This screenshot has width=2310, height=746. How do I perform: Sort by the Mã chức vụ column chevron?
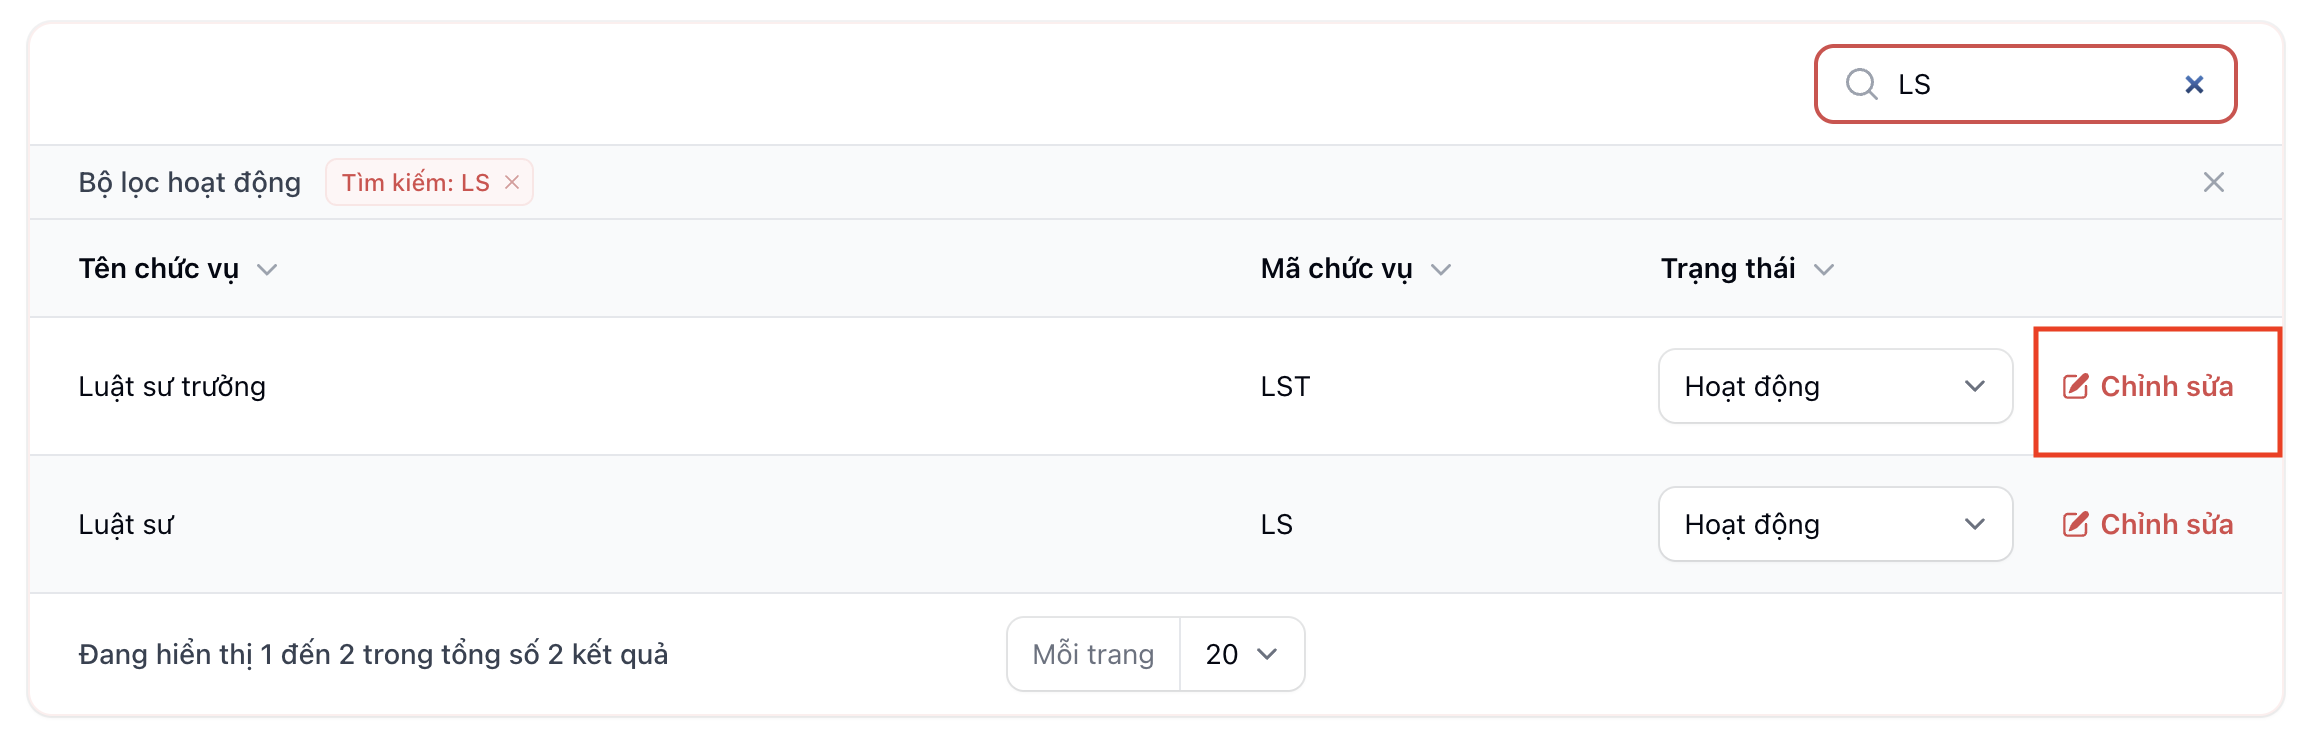coord(1441,270)
